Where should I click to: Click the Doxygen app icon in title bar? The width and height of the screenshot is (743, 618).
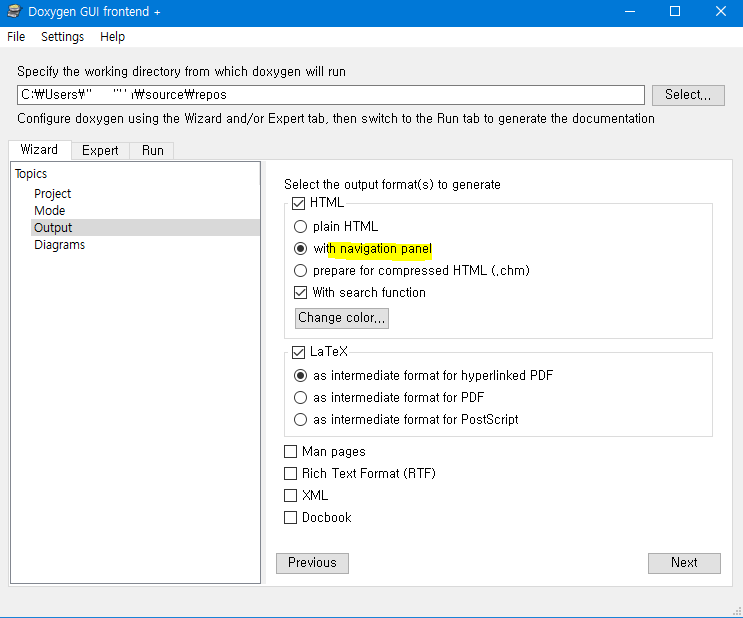pyautogui.click(x=15, y=11)
